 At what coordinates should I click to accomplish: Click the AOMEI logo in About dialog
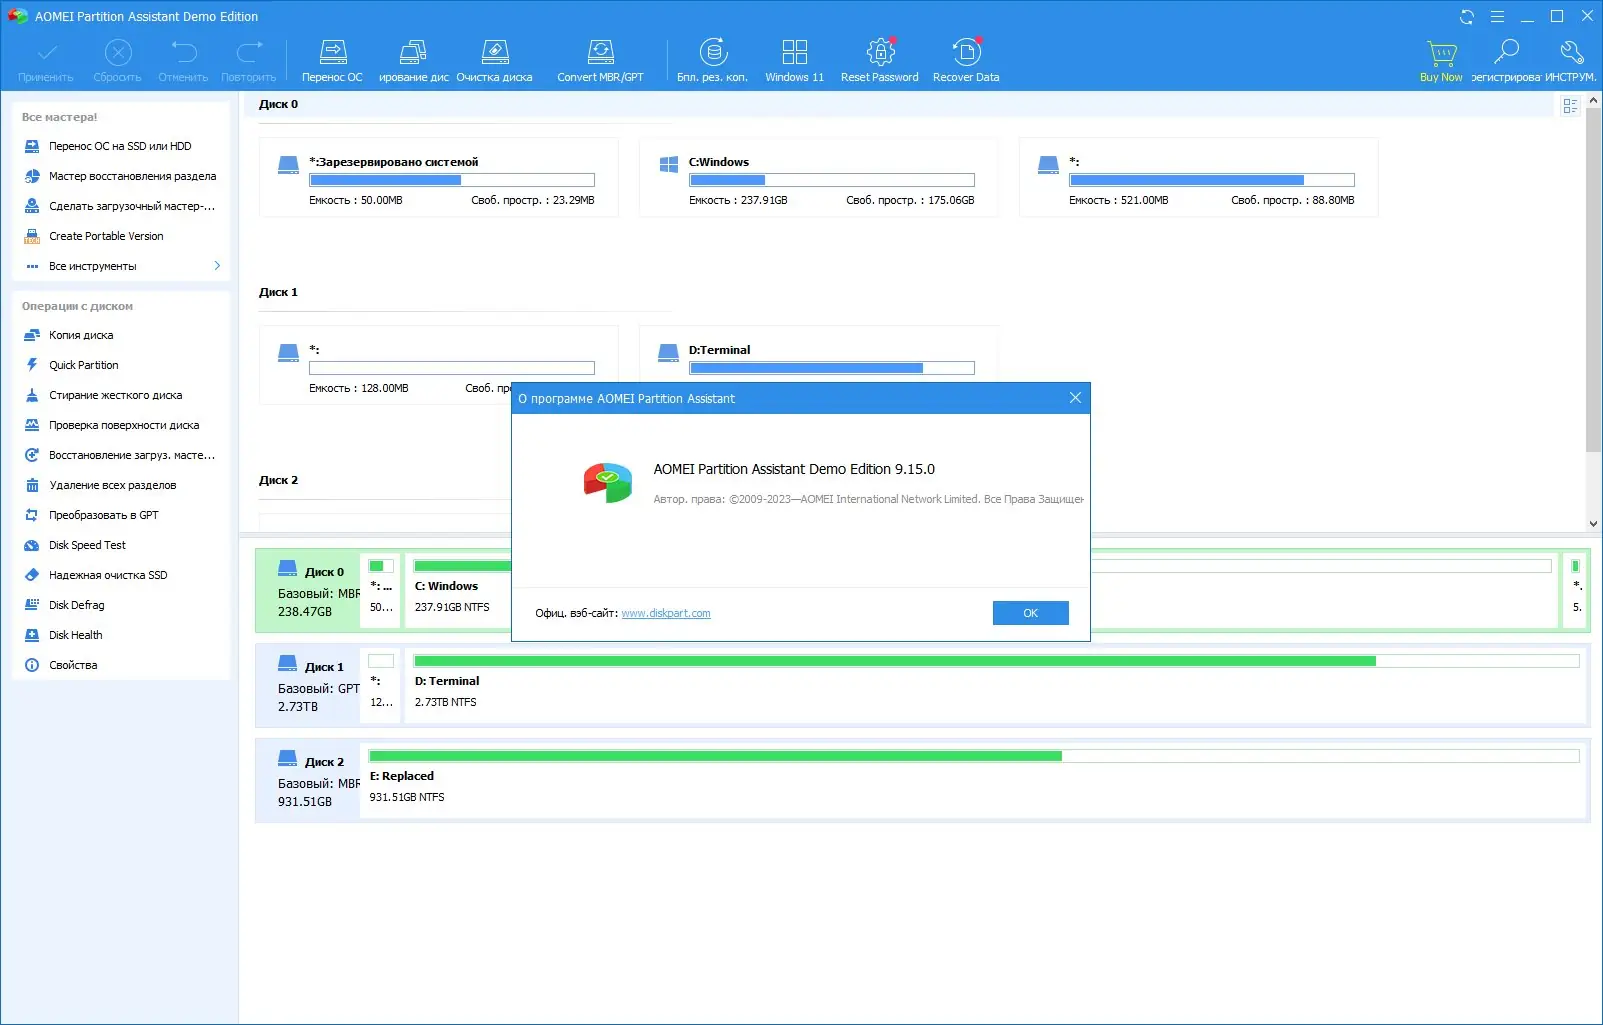pyautogui.click(x=608, y=482)
